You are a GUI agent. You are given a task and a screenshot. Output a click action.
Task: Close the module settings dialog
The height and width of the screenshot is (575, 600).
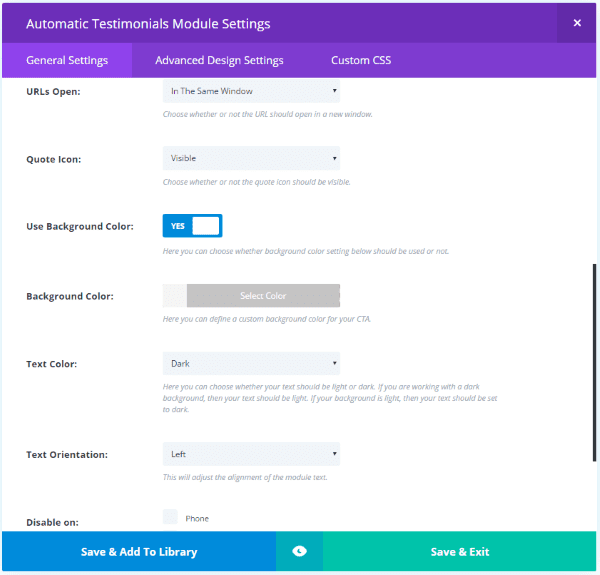coord(577,23)
